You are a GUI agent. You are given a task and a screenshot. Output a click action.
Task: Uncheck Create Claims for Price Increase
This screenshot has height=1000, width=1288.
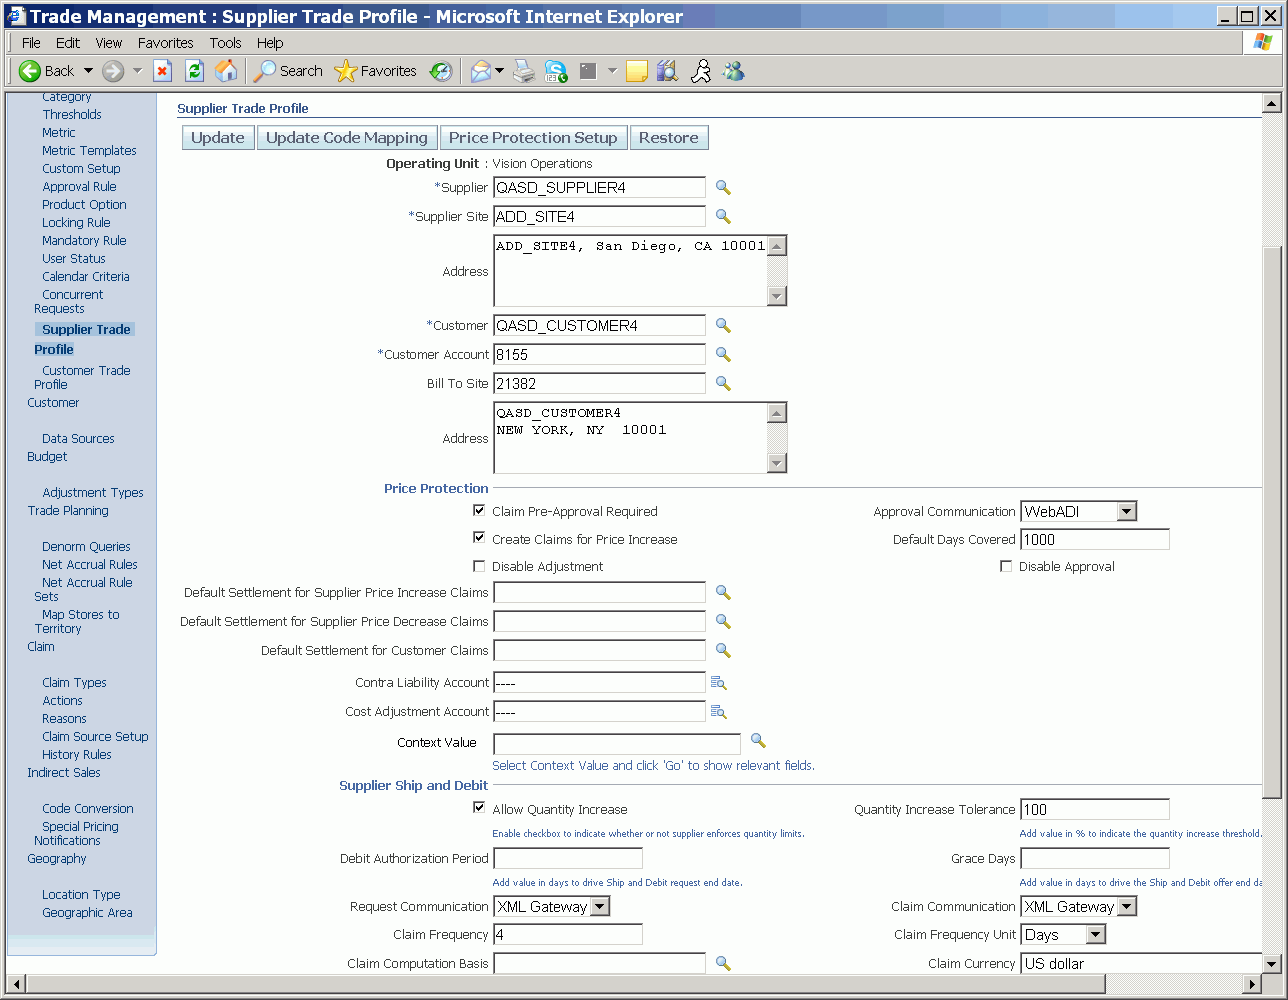click(479, 538)
